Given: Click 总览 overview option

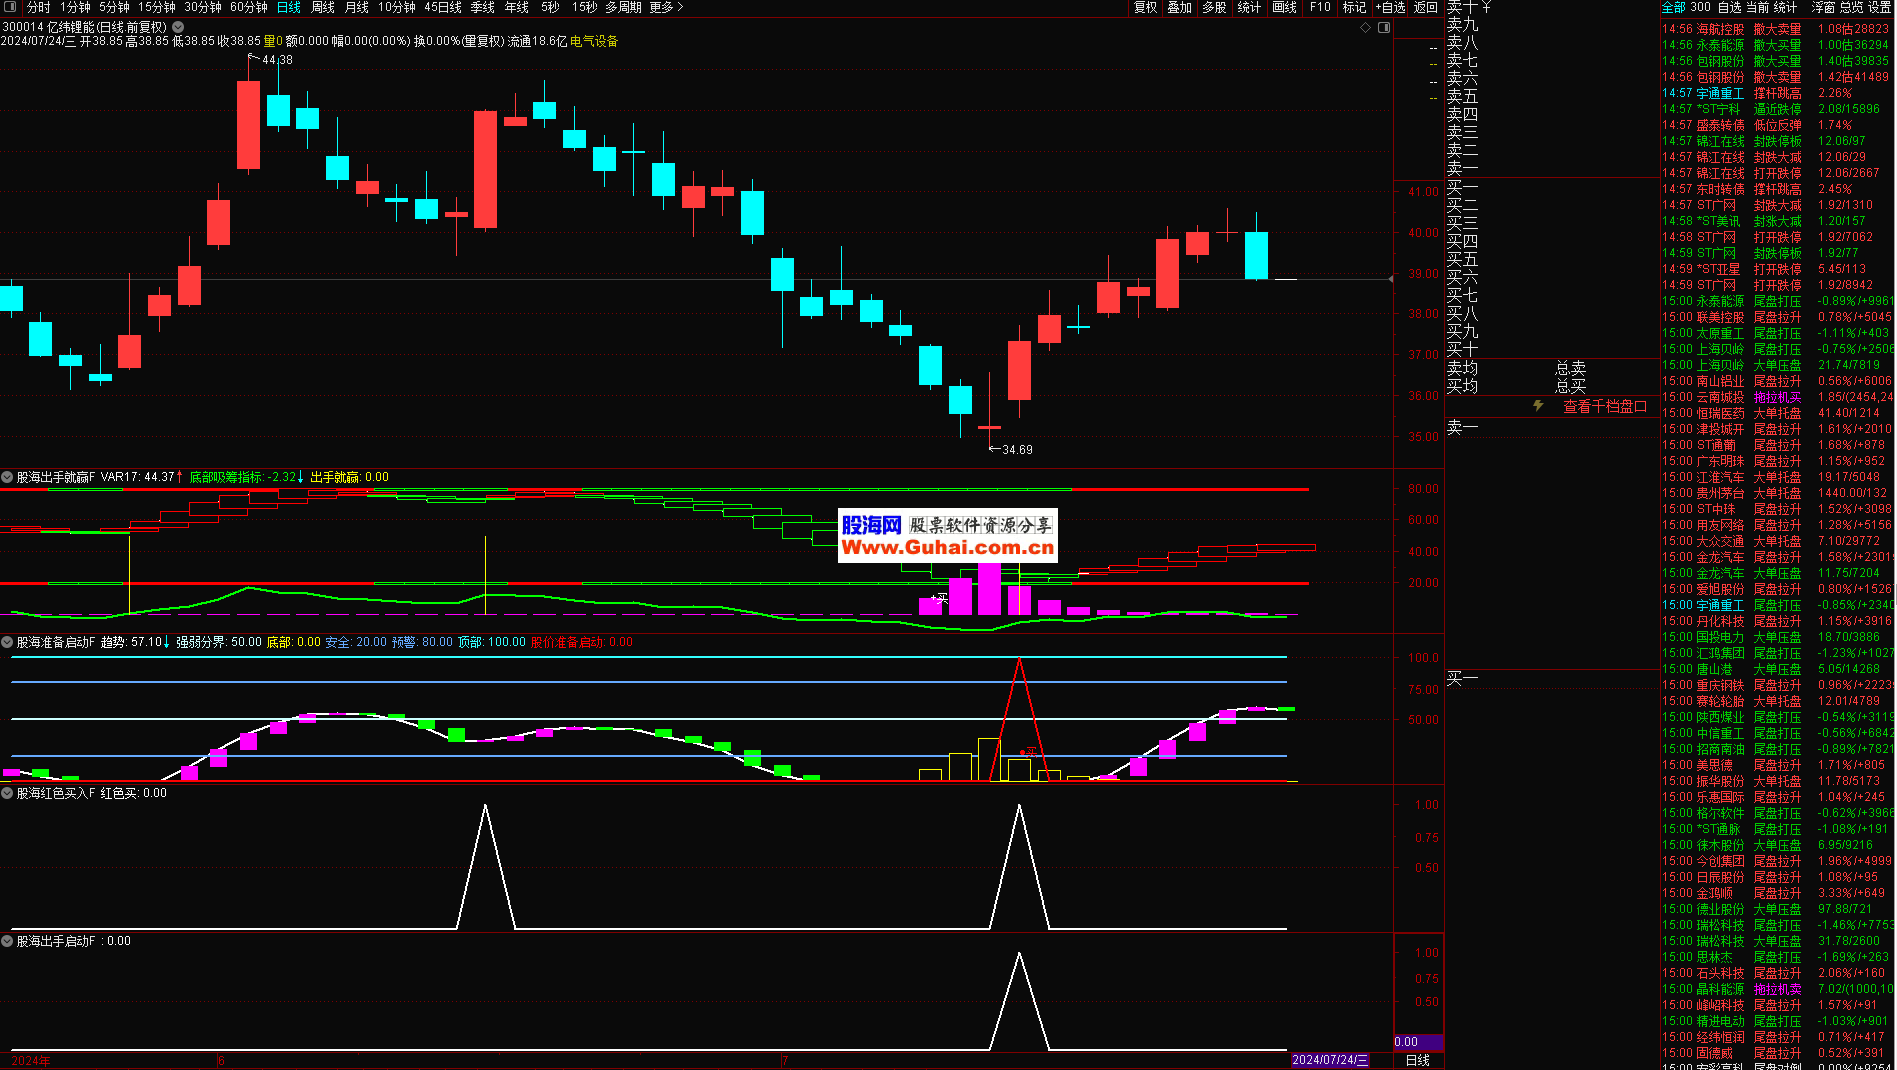Looking at the screenshot, I should click(1851, 7).
